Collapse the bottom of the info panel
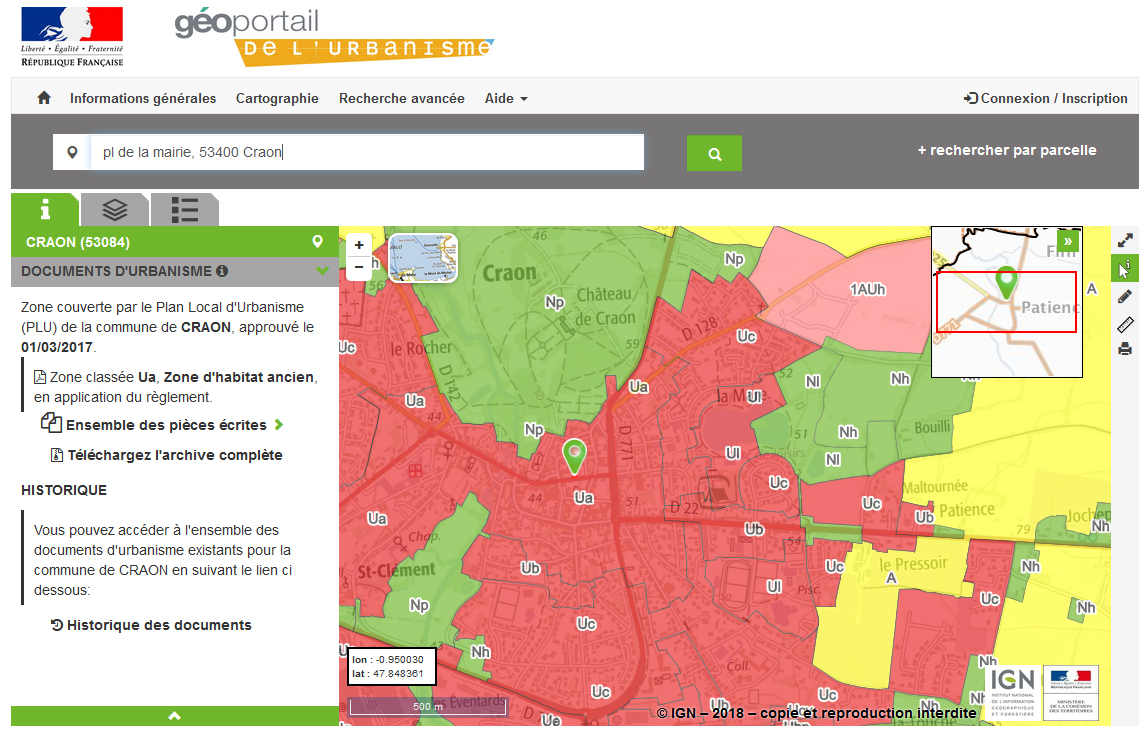The image size is (1145, 733). tap(175, 716)
